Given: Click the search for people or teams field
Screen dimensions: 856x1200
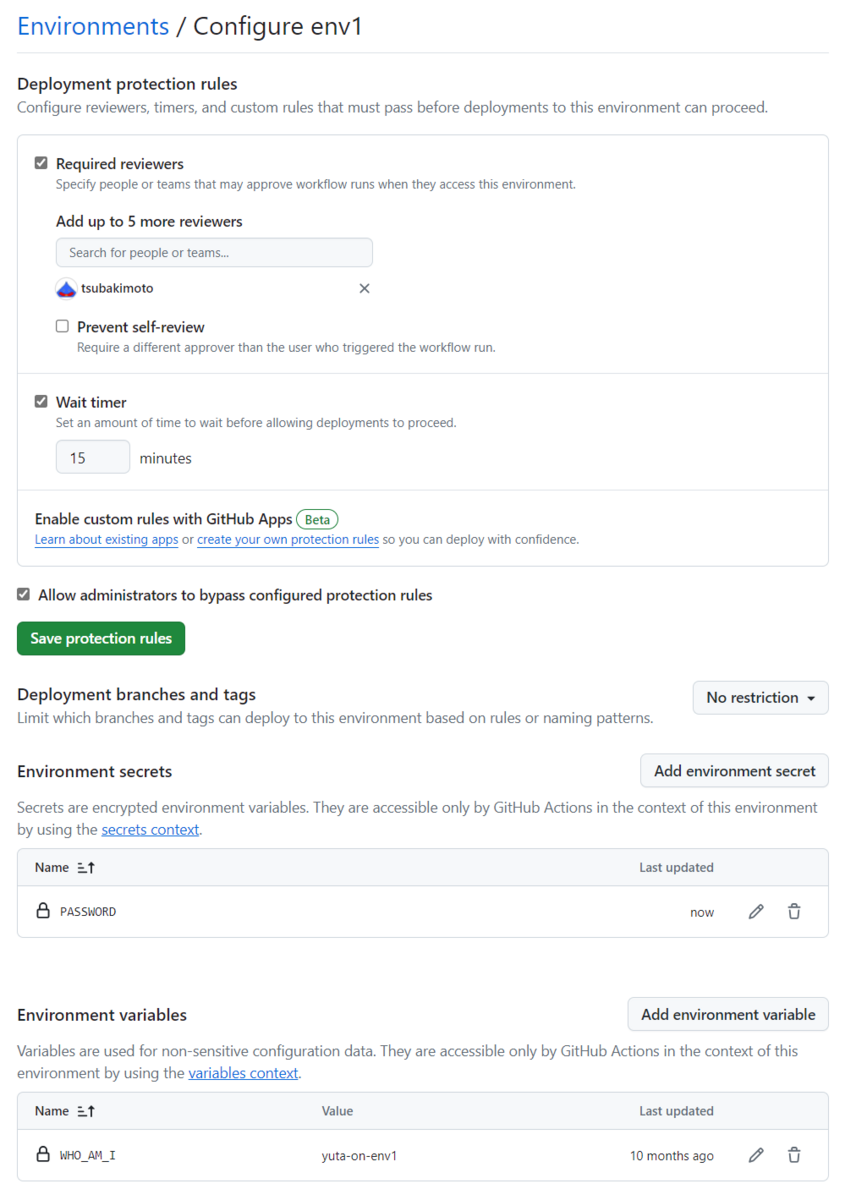Looking at the screenshot, I should 214,252.
